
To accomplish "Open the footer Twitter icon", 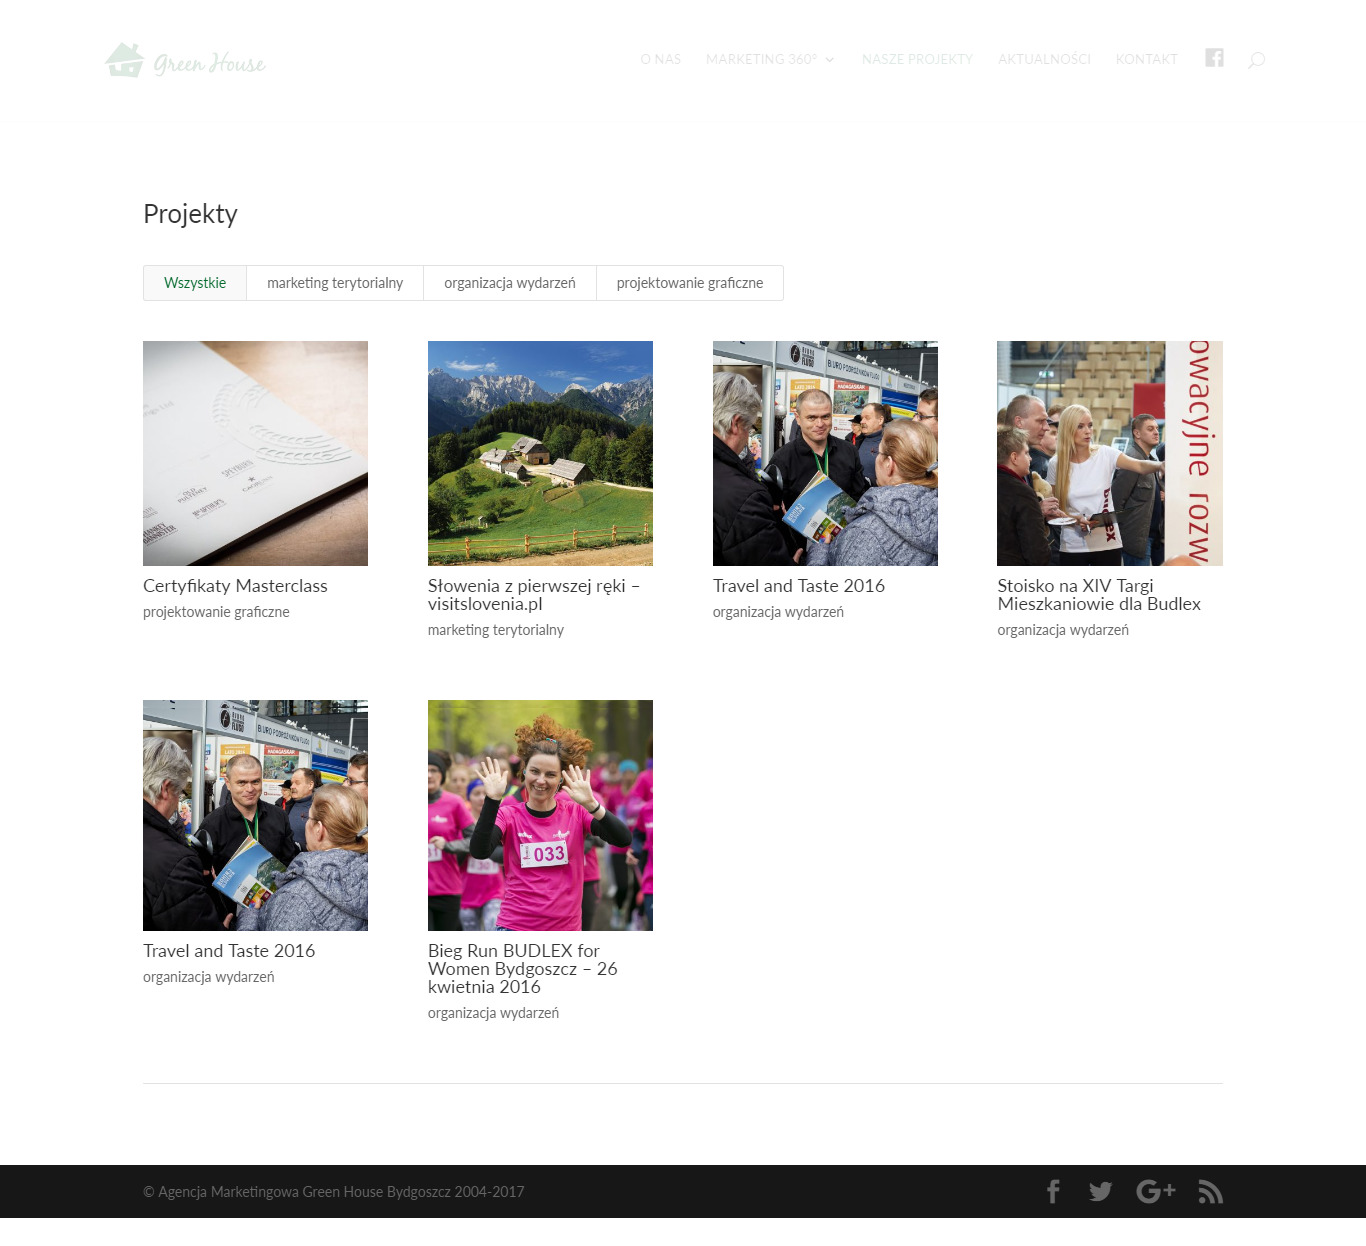I will pyautogui.click(x=1100, y=1191).
